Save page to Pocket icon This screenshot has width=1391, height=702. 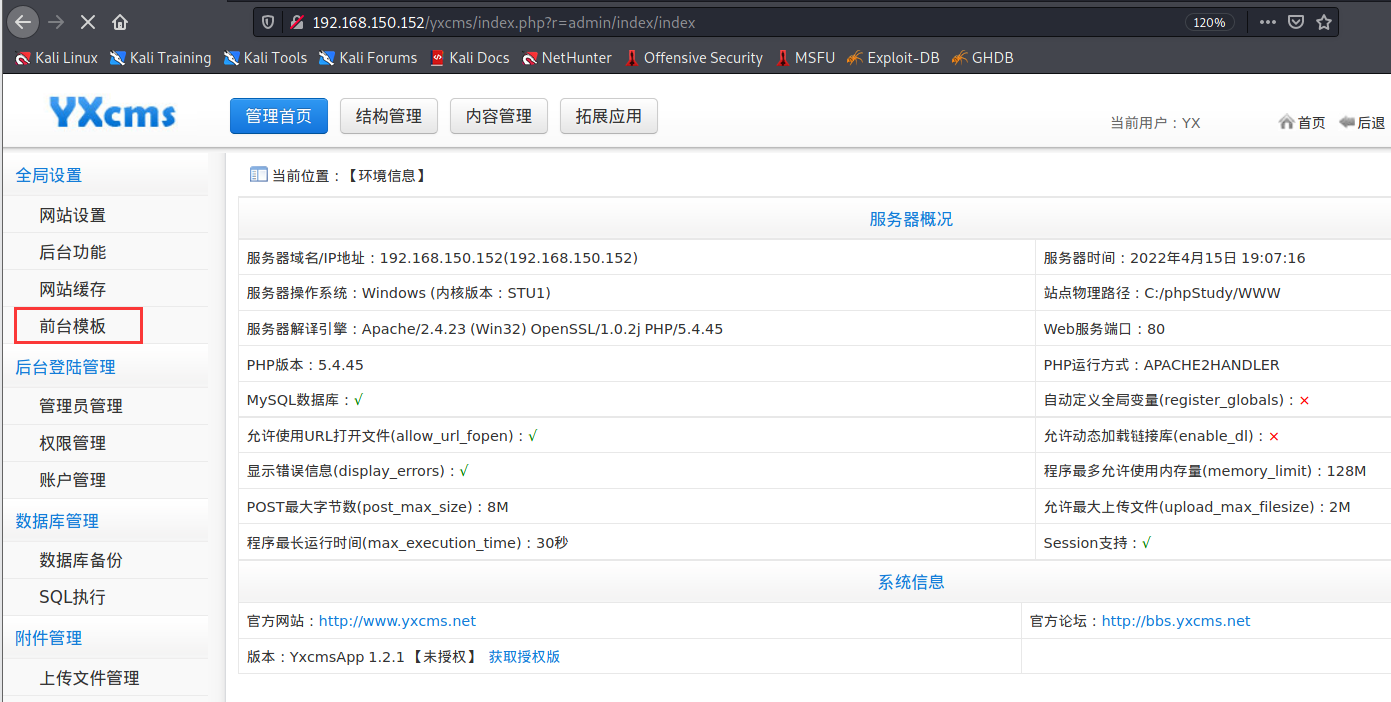(1296, 22)
